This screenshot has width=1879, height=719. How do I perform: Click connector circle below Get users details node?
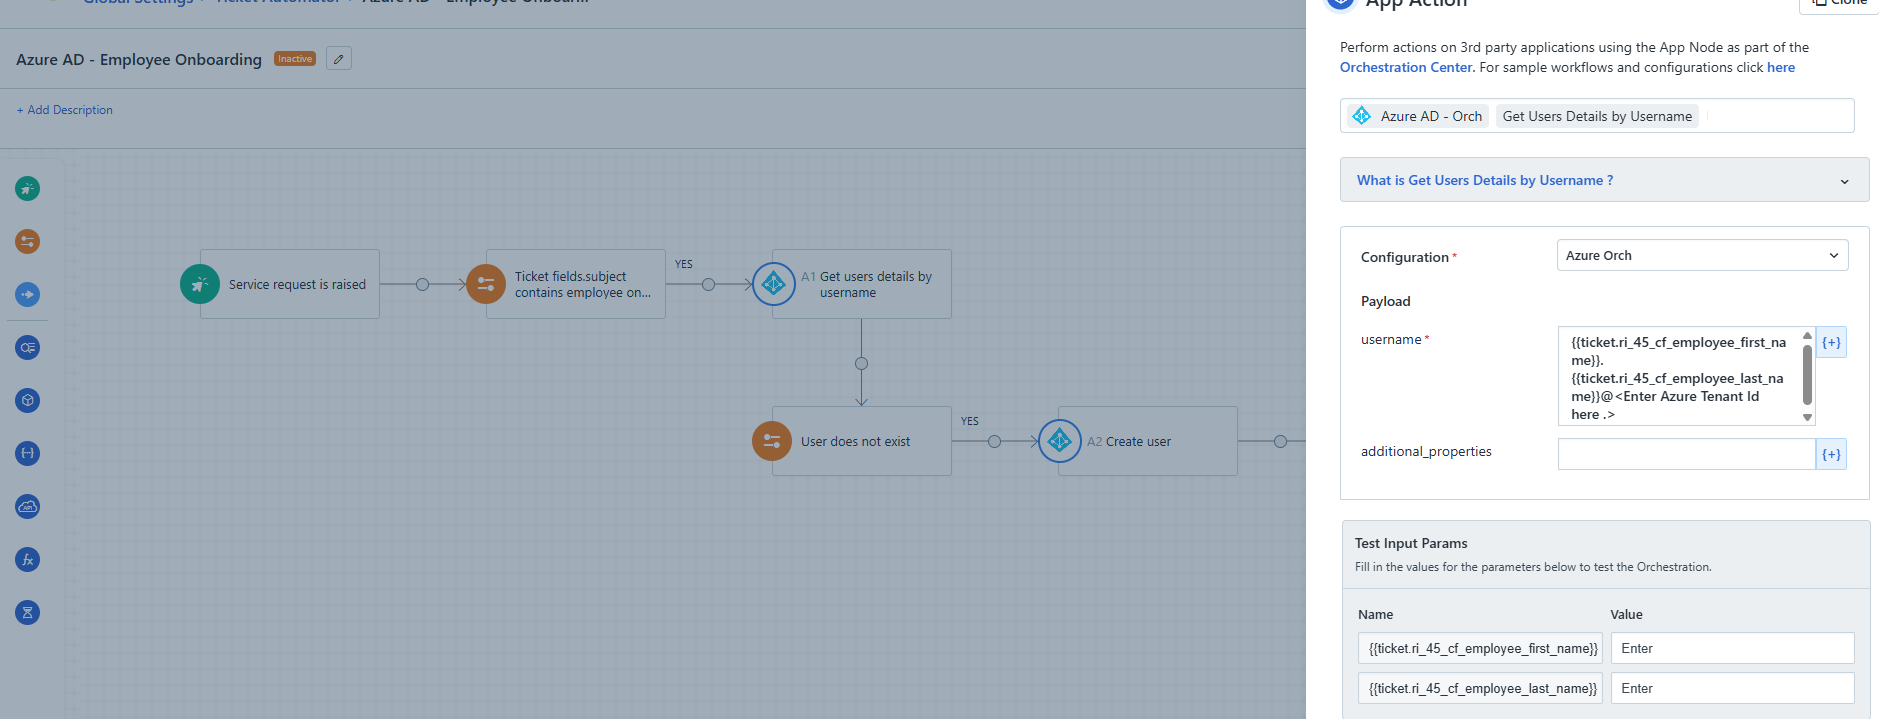(861, 363)
